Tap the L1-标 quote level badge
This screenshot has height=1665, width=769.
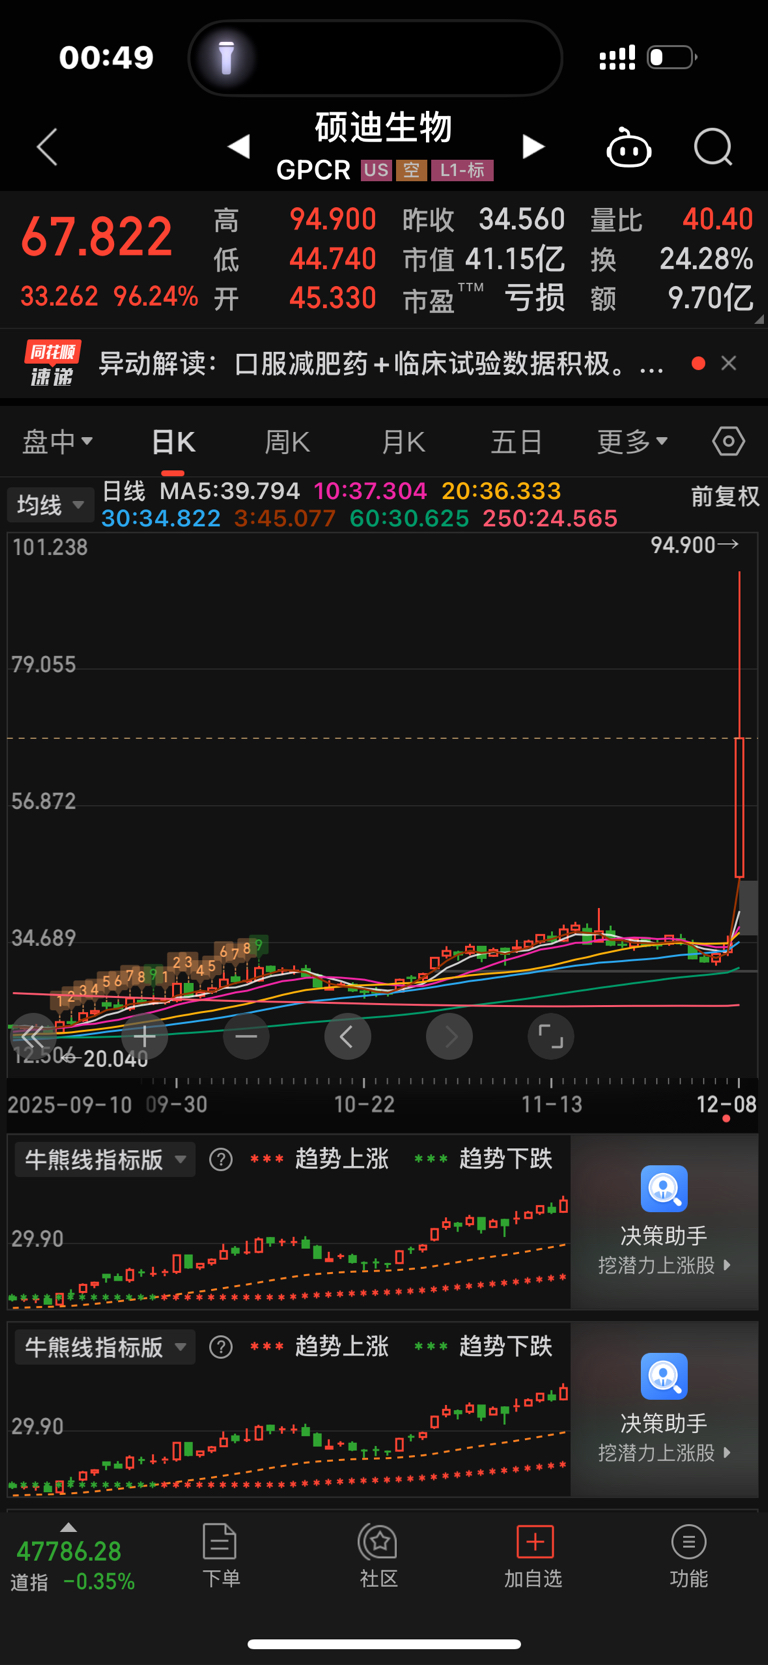[462, 170]
